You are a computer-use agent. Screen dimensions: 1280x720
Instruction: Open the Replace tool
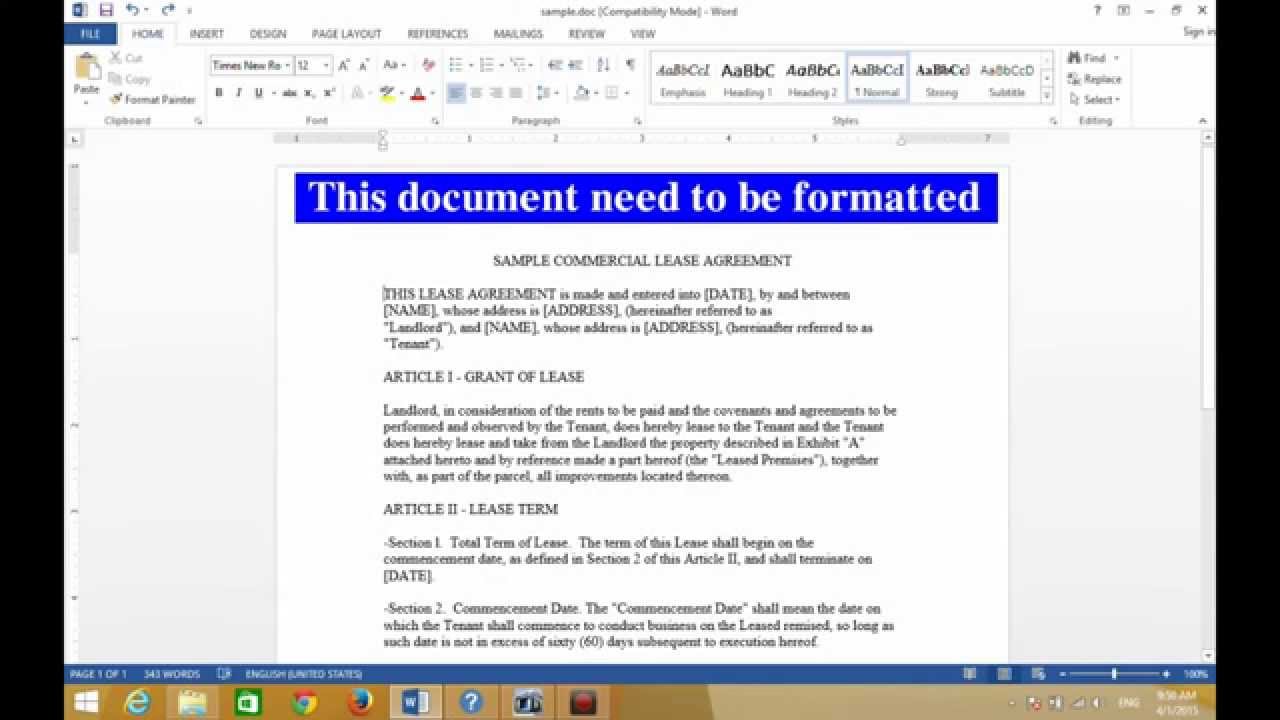[1095, 79]
